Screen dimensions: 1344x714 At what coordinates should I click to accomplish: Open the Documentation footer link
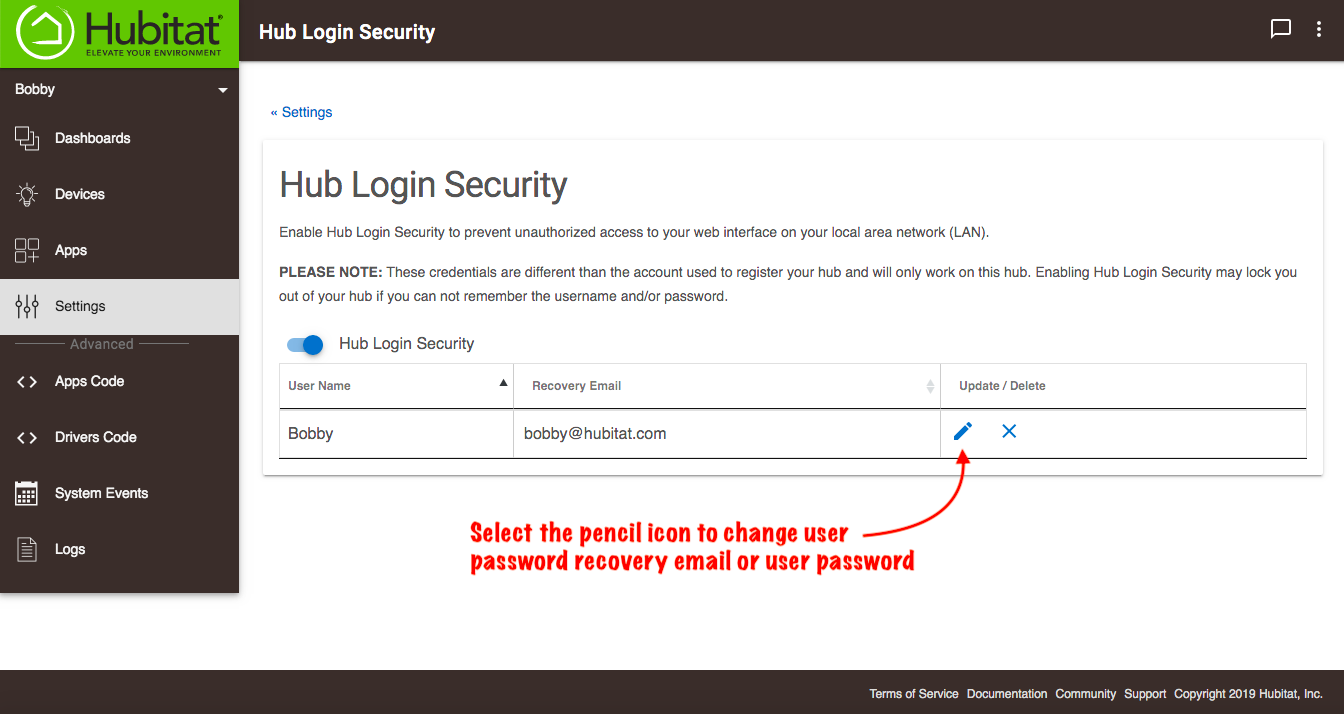[1006, 693]
